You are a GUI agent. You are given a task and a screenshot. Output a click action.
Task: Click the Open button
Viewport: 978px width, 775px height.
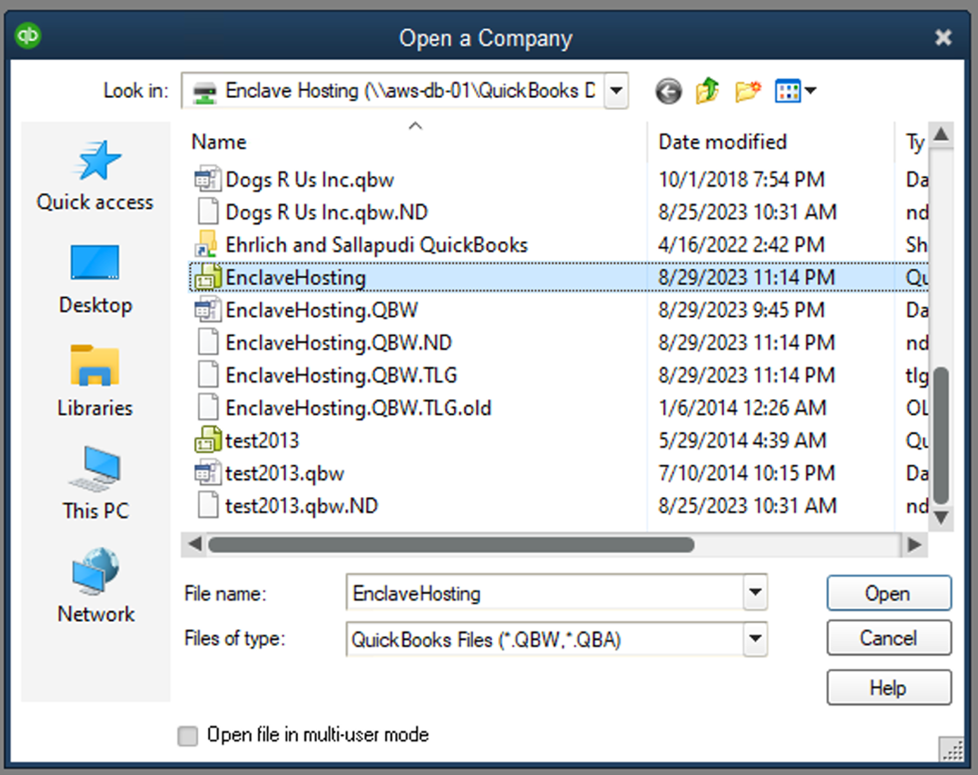[x=889, y=593]
